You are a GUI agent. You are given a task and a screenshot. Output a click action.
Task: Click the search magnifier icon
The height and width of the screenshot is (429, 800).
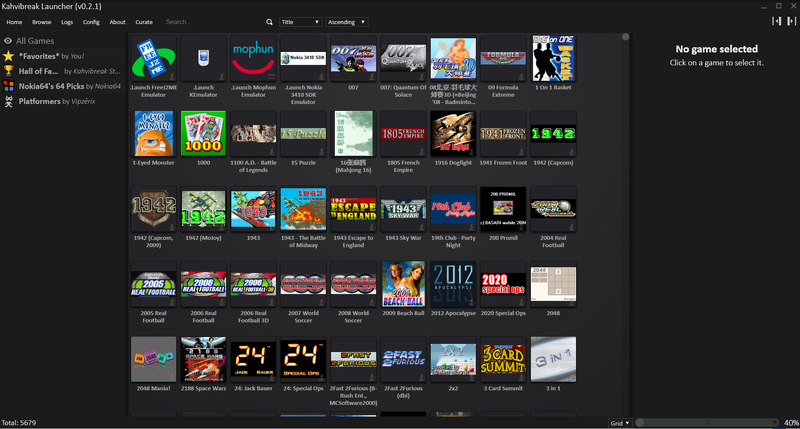269,22
